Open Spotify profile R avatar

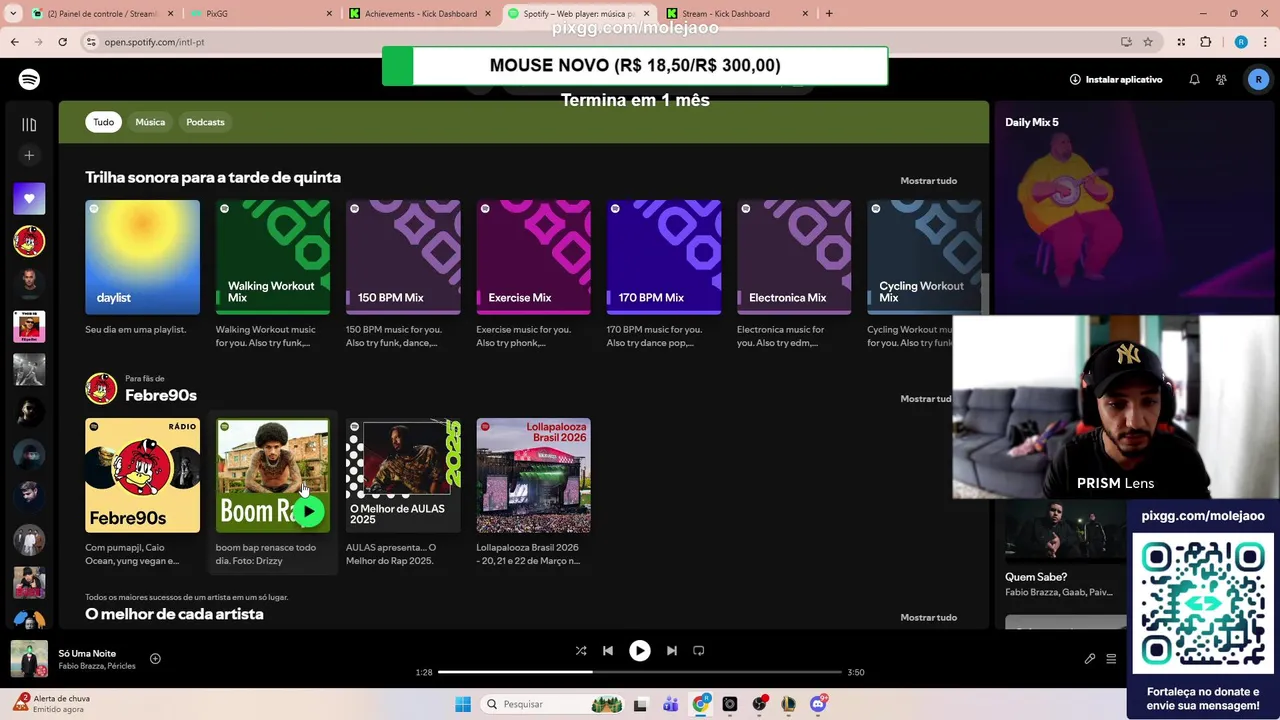(1258, 79)
